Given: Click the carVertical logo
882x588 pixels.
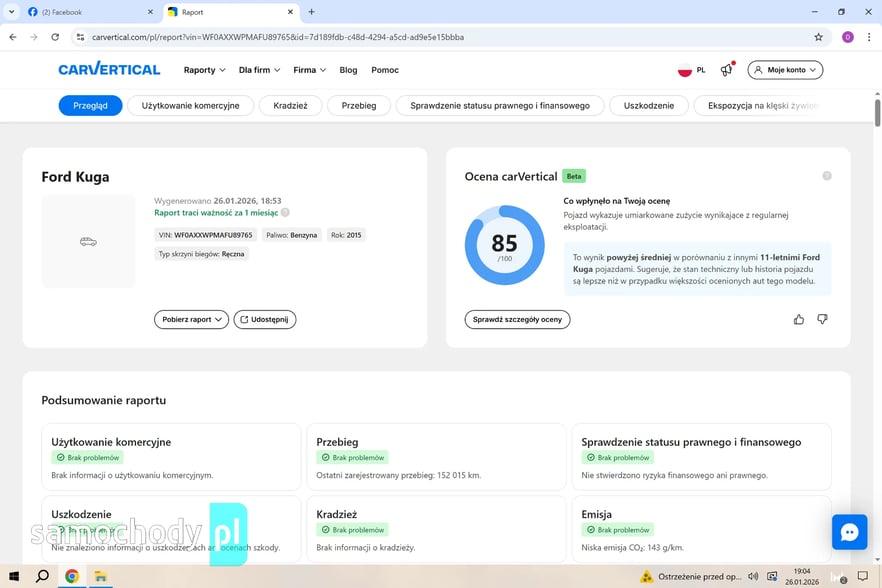Looking at the screenshot, I should pos(109,69).
